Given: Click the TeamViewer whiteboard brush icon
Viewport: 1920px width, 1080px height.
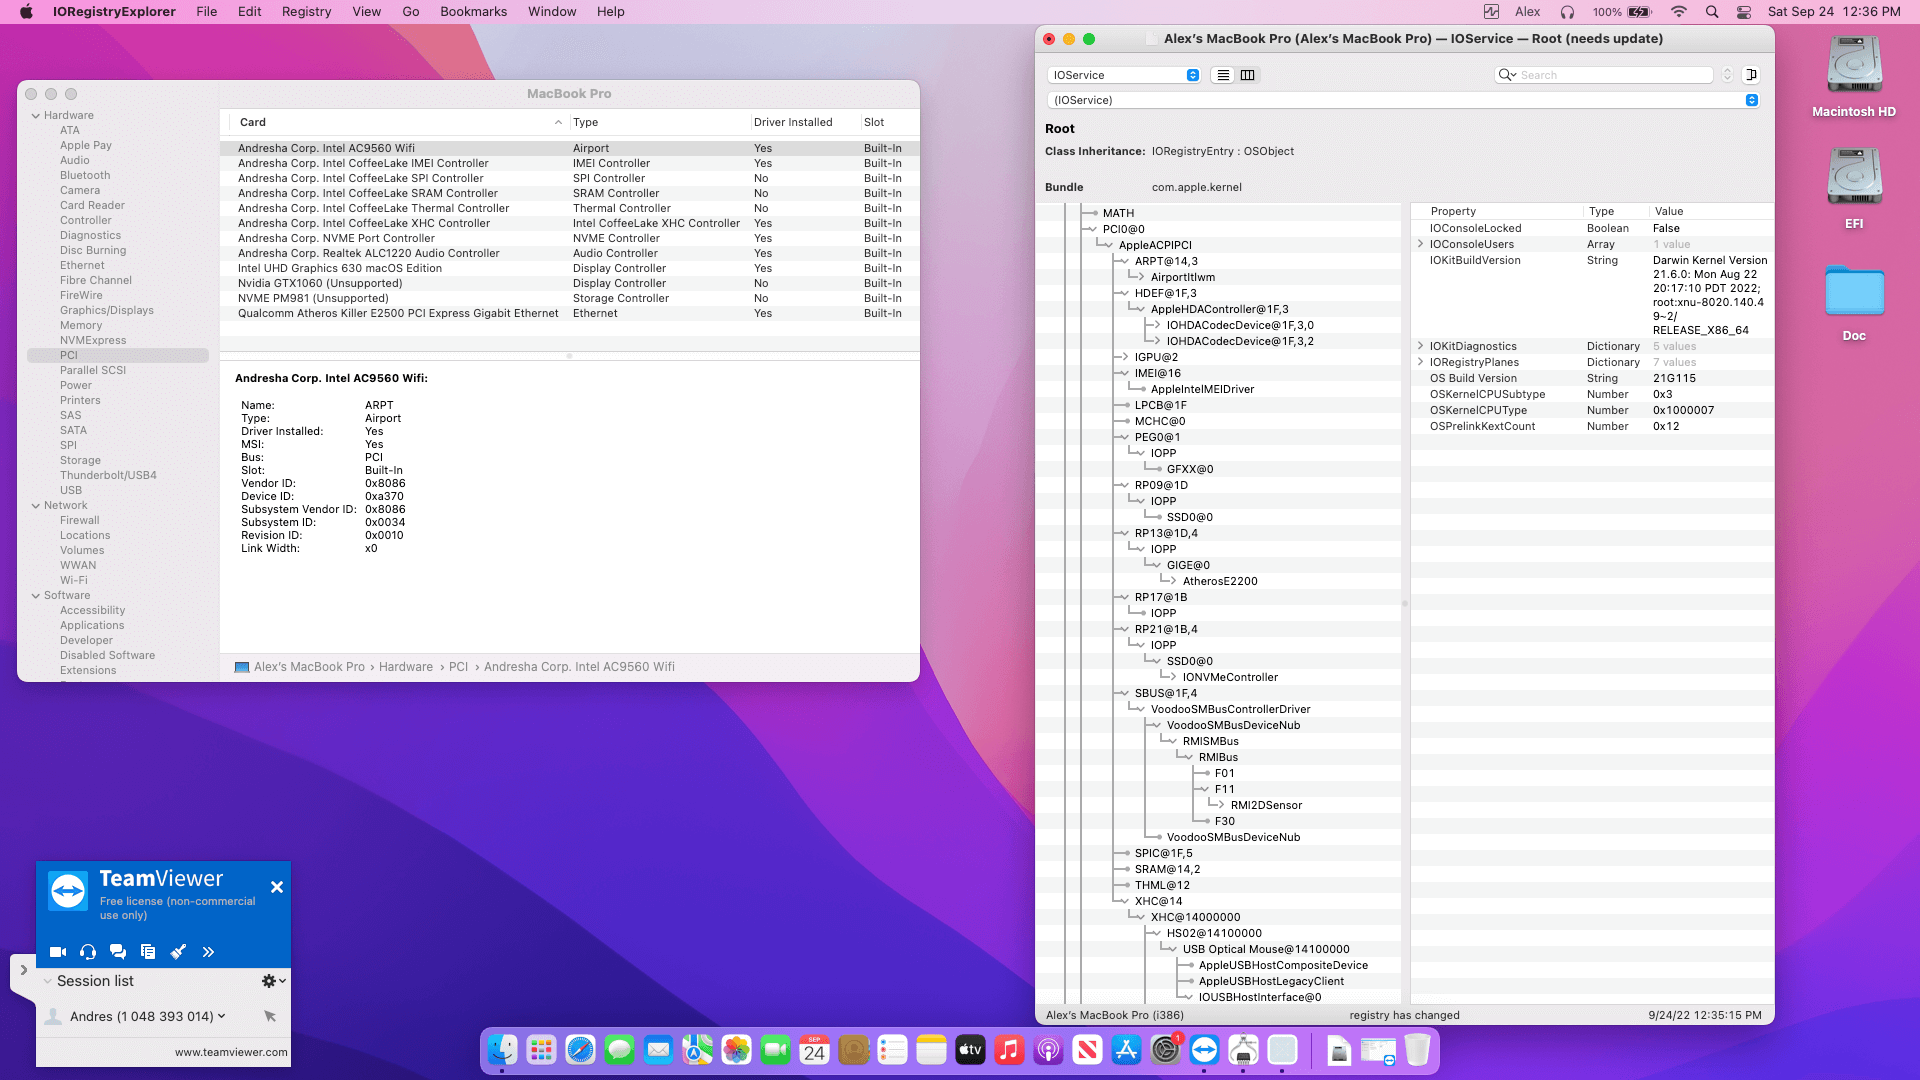Looking at the screenshot, I should tap(178, 952).
